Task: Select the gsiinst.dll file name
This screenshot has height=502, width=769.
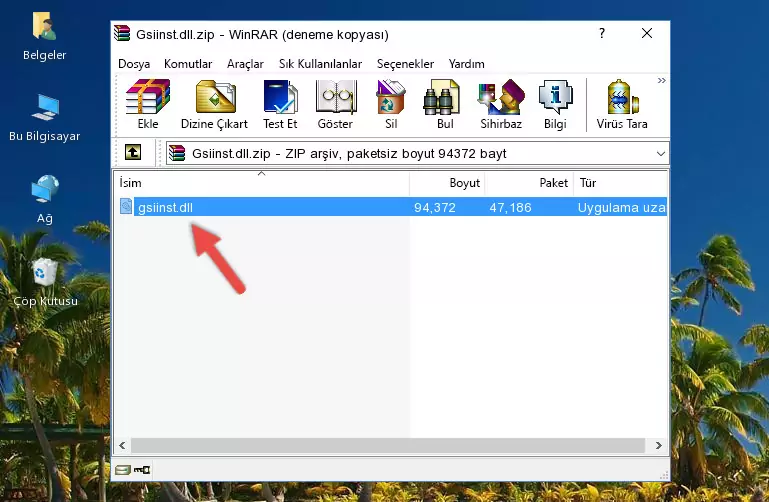Action: [x=165, y=207]
